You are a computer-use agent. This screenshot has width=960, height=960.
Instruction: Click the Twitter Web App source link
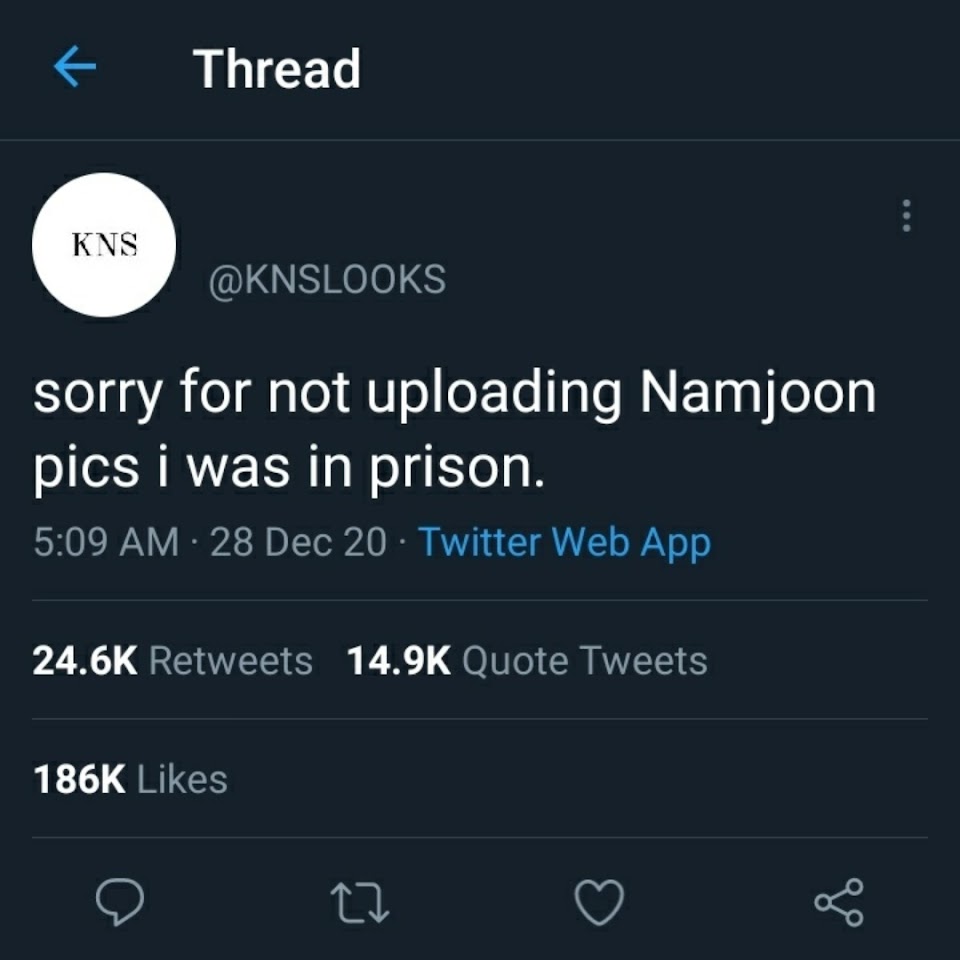[564, 543]
